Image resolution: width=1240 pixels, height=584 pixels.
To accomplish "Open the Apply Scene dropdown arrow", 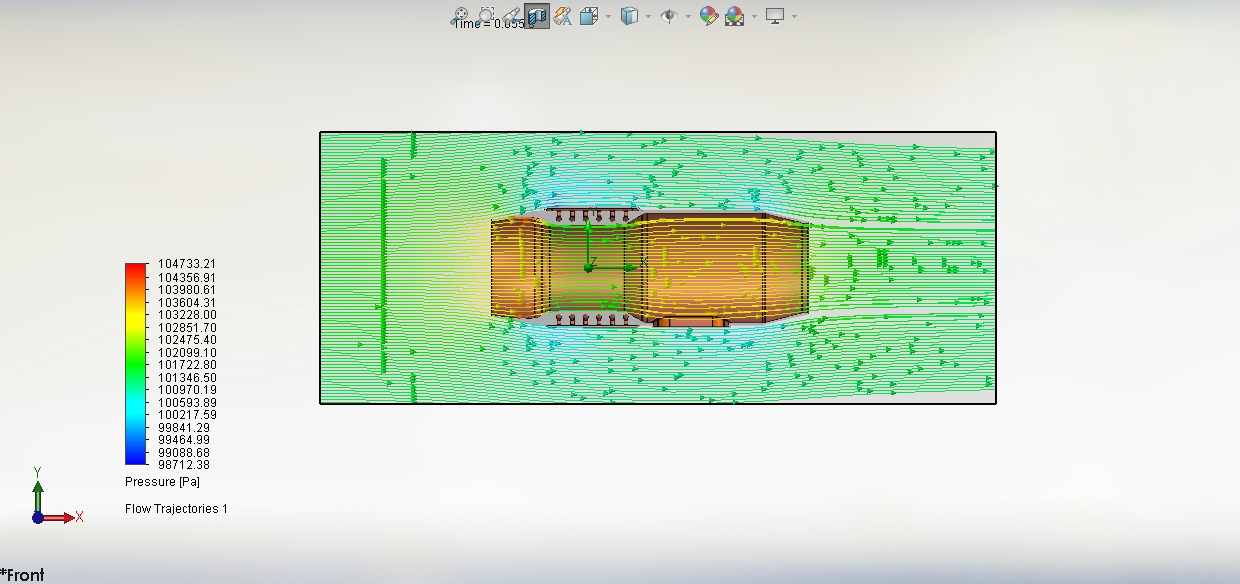I will coord(753,16).
